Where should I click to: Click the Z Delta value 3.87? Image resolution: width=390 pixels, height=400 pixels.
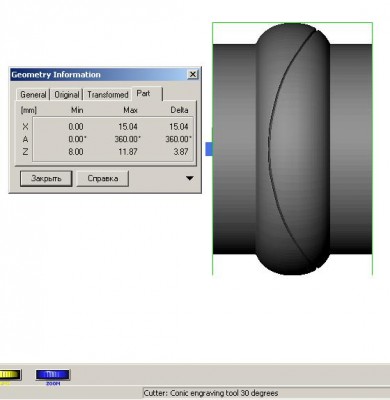tap(181, 152)
